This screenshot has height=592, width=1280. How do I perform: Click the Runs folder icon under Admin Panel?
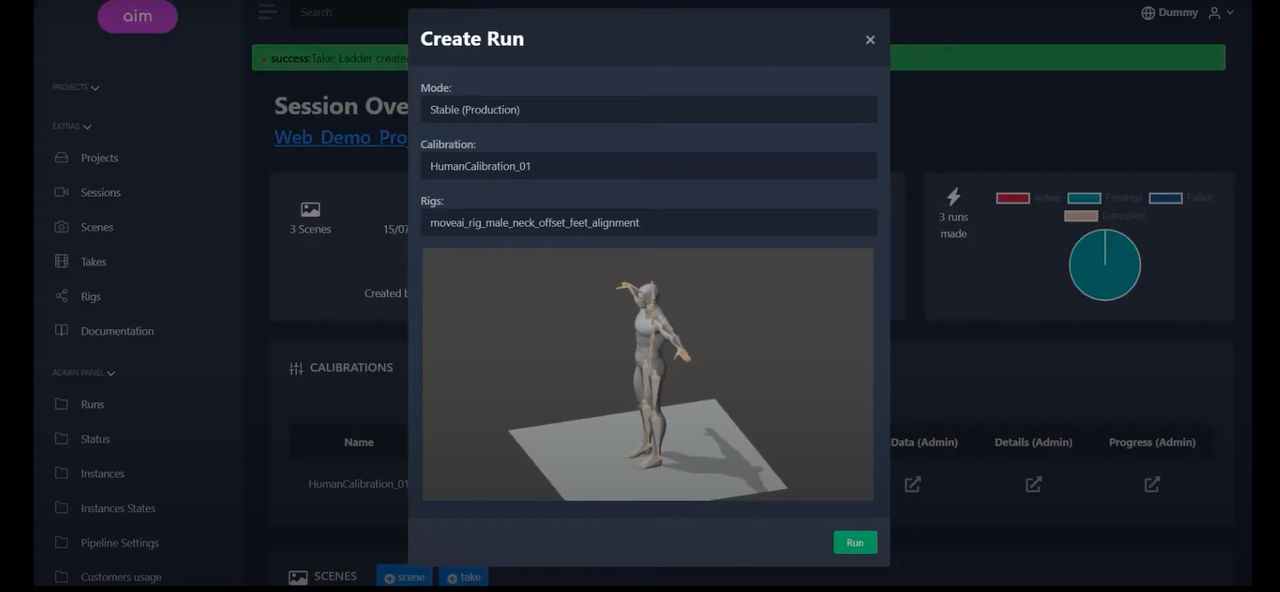pos(62,404)
